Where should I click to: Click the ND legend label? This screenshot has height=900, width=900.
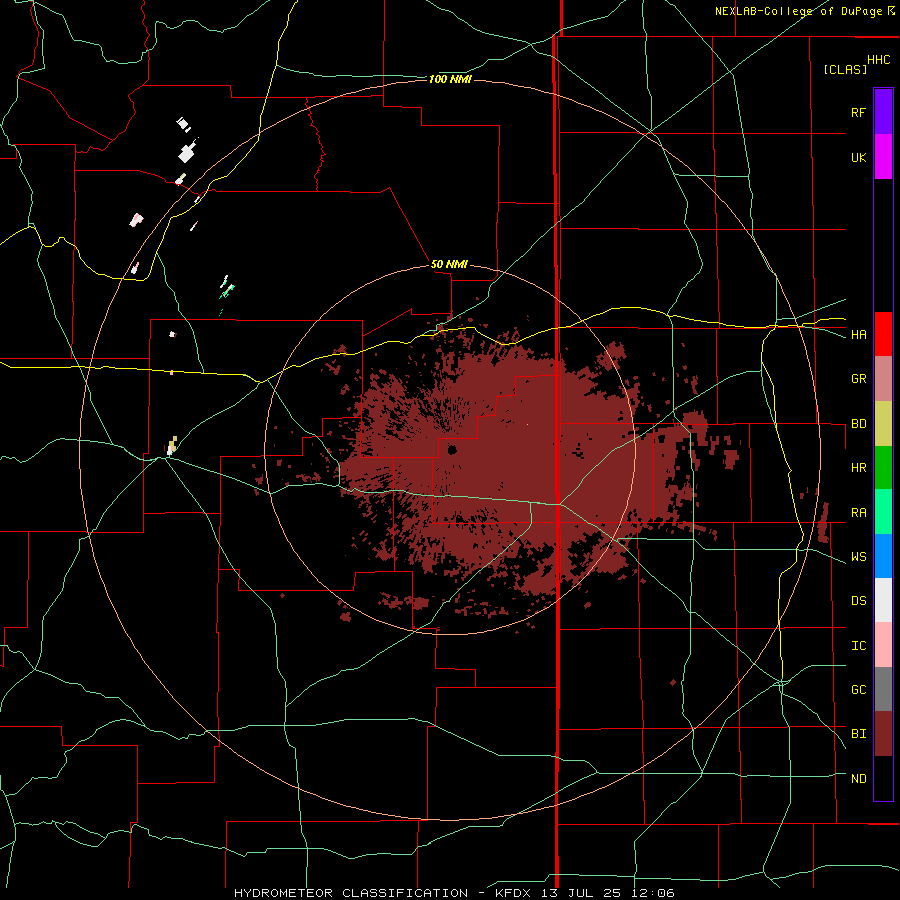[x=858, y=778]
